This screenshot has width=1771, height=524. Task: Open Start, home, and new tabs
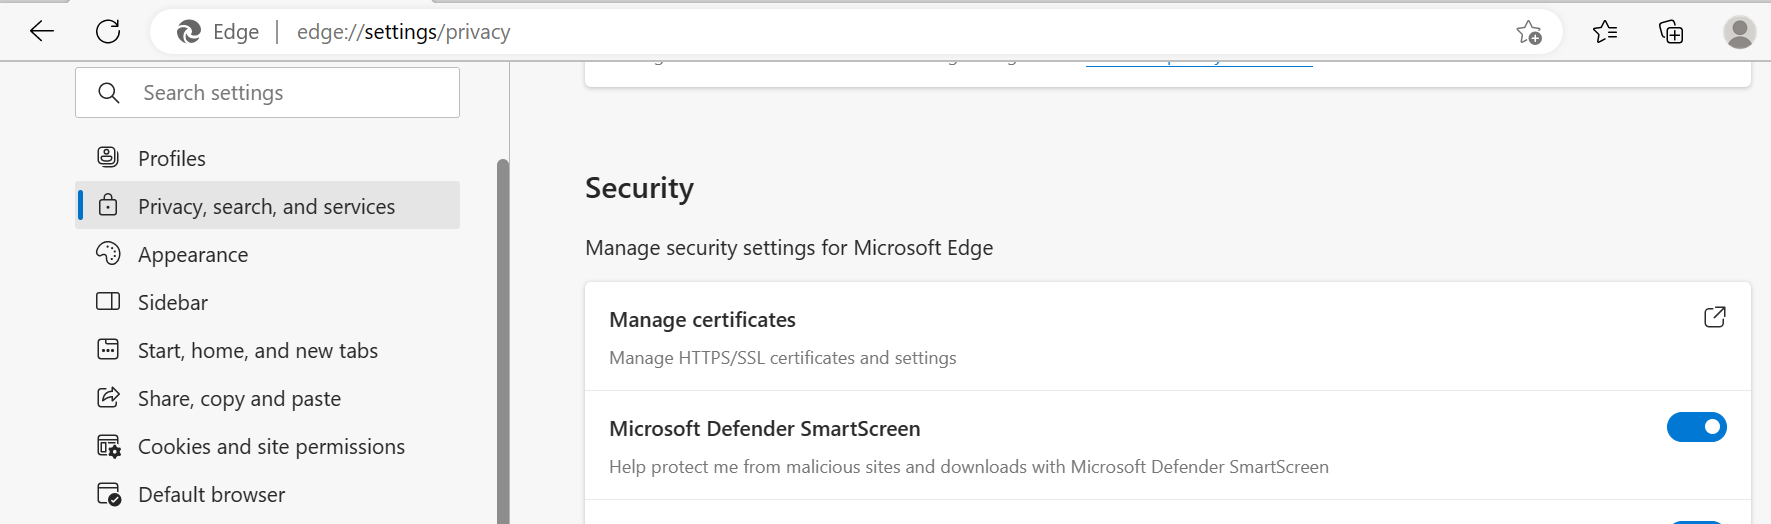[x=257, y=350]
